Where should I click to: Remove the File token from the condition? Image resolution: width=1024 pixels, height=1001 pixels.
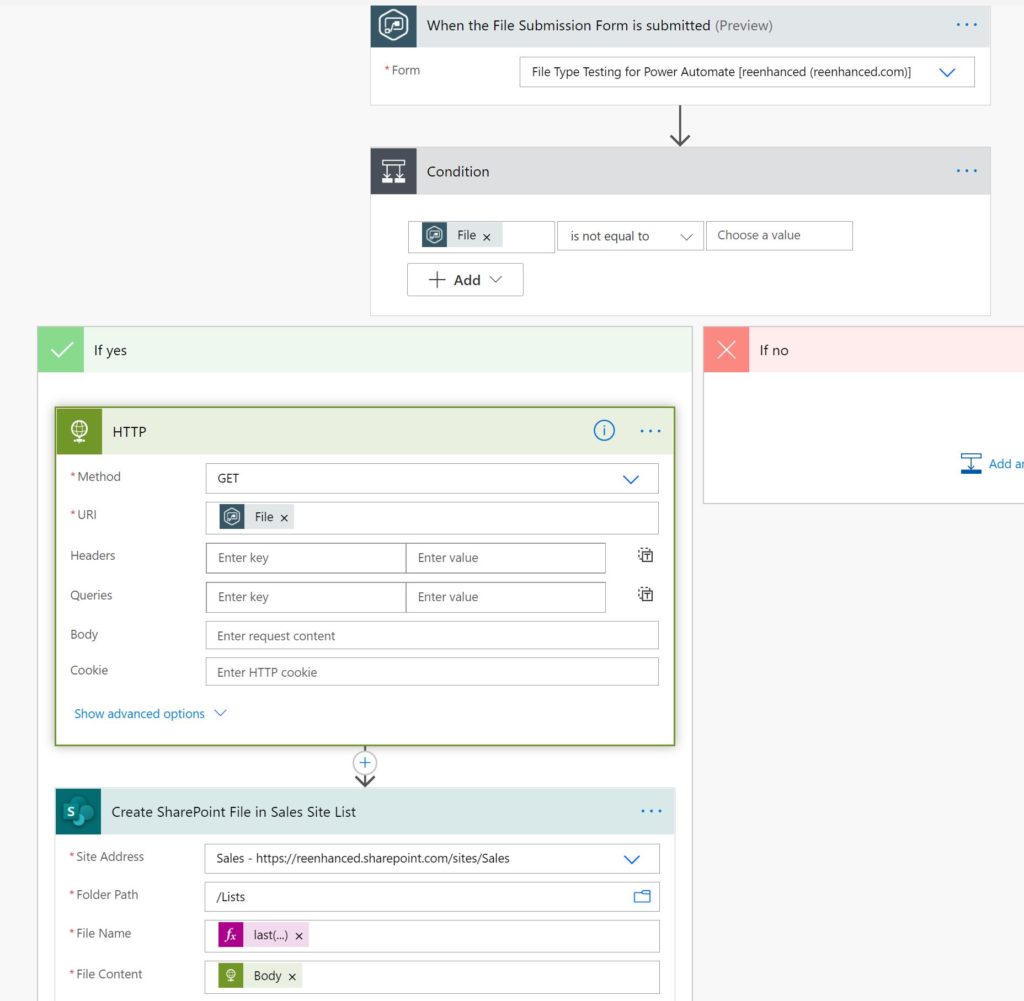click(x=487, y=237)
